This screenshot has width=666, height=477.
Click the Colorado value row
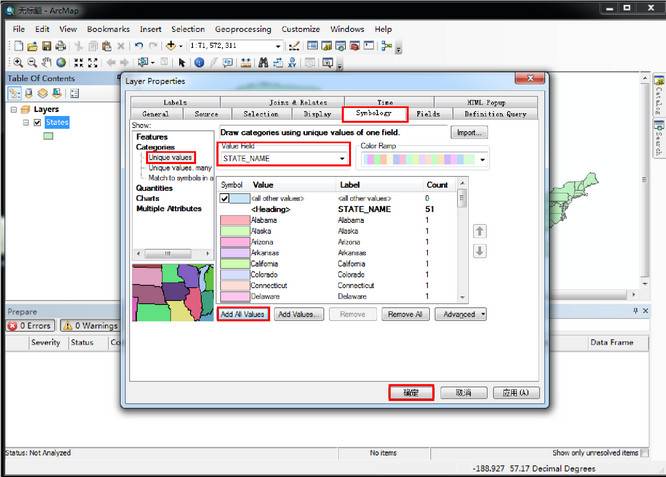[338, 274]
